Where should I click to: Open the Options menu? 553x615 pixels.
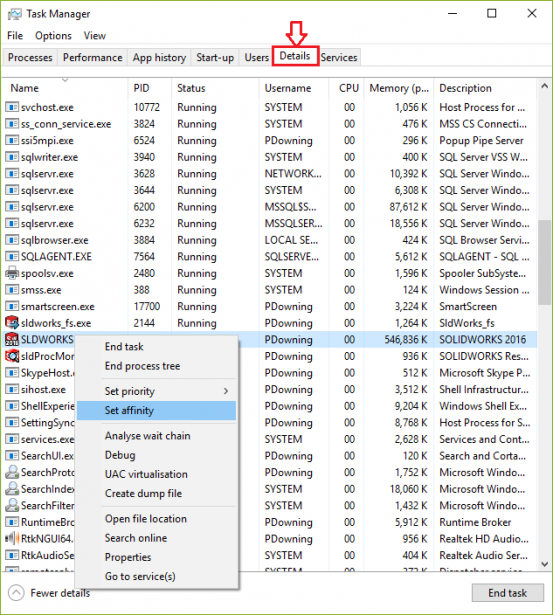(53, 36)
